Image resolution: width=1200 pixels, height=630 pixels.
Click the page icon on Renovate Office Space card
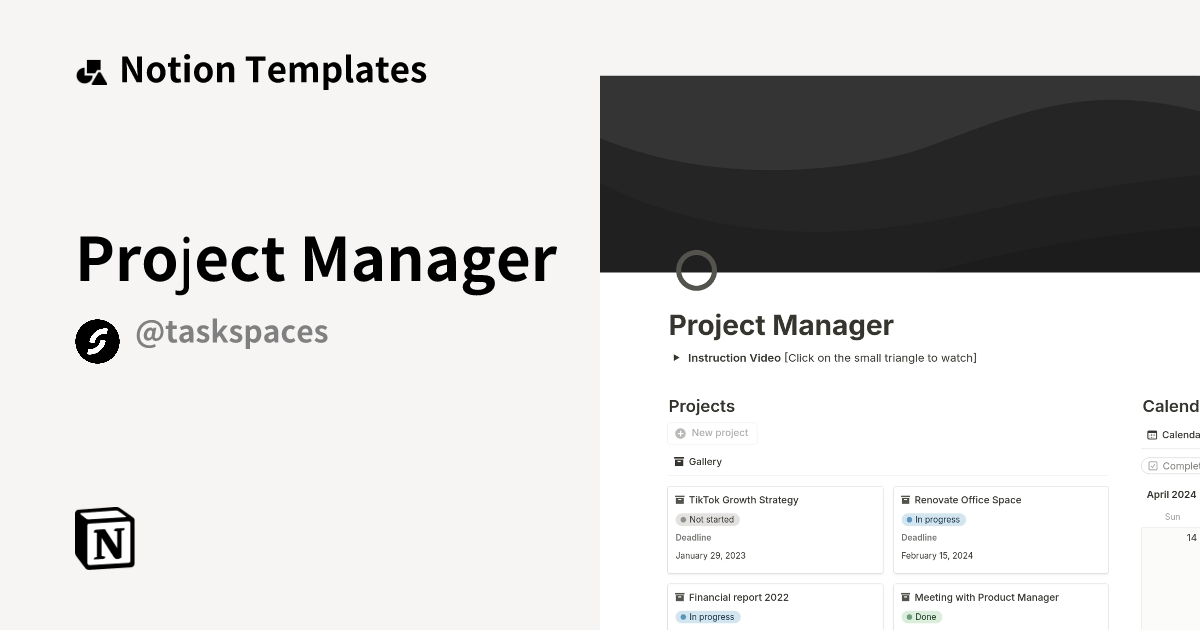(x=906, y=499)
